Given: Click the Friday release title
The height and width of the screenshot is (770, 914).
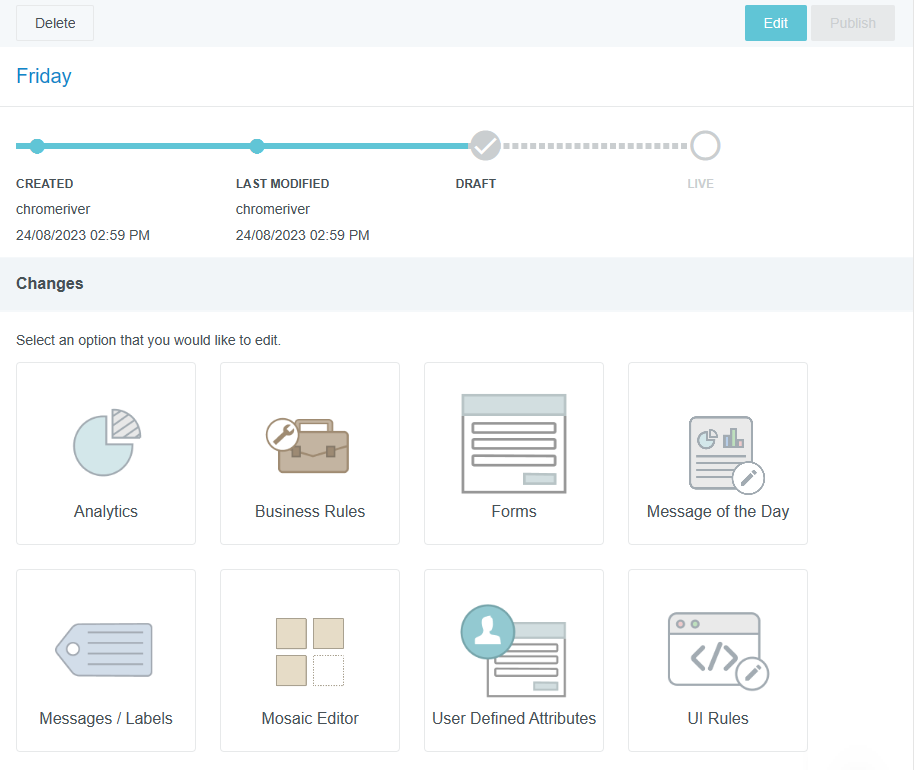Looking at the screenshot, I should (44, 76).
